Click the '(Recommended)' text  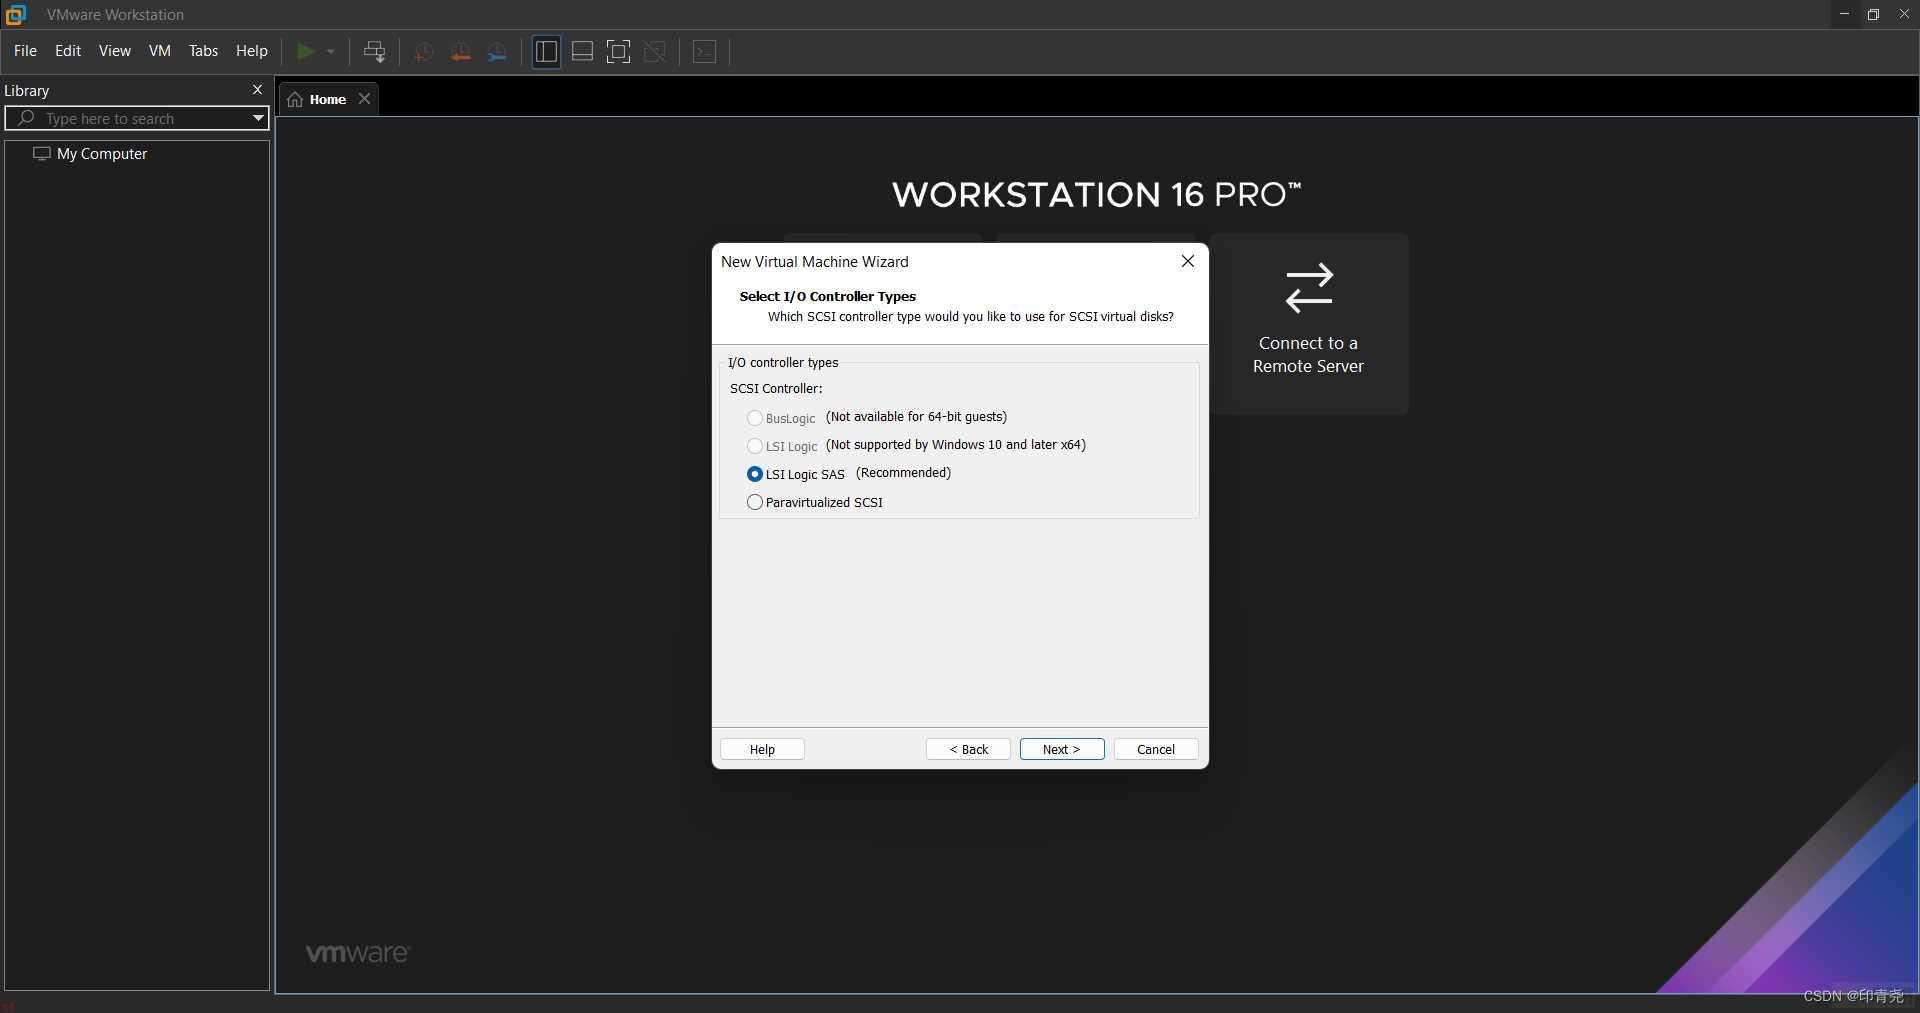tap(903, 472)
